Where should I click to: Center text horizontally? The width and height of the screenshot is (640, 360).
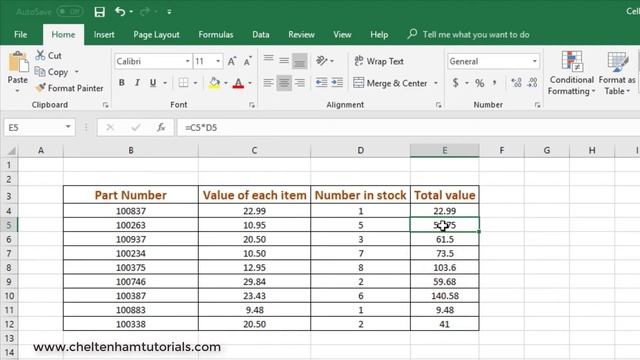[284, 83]
